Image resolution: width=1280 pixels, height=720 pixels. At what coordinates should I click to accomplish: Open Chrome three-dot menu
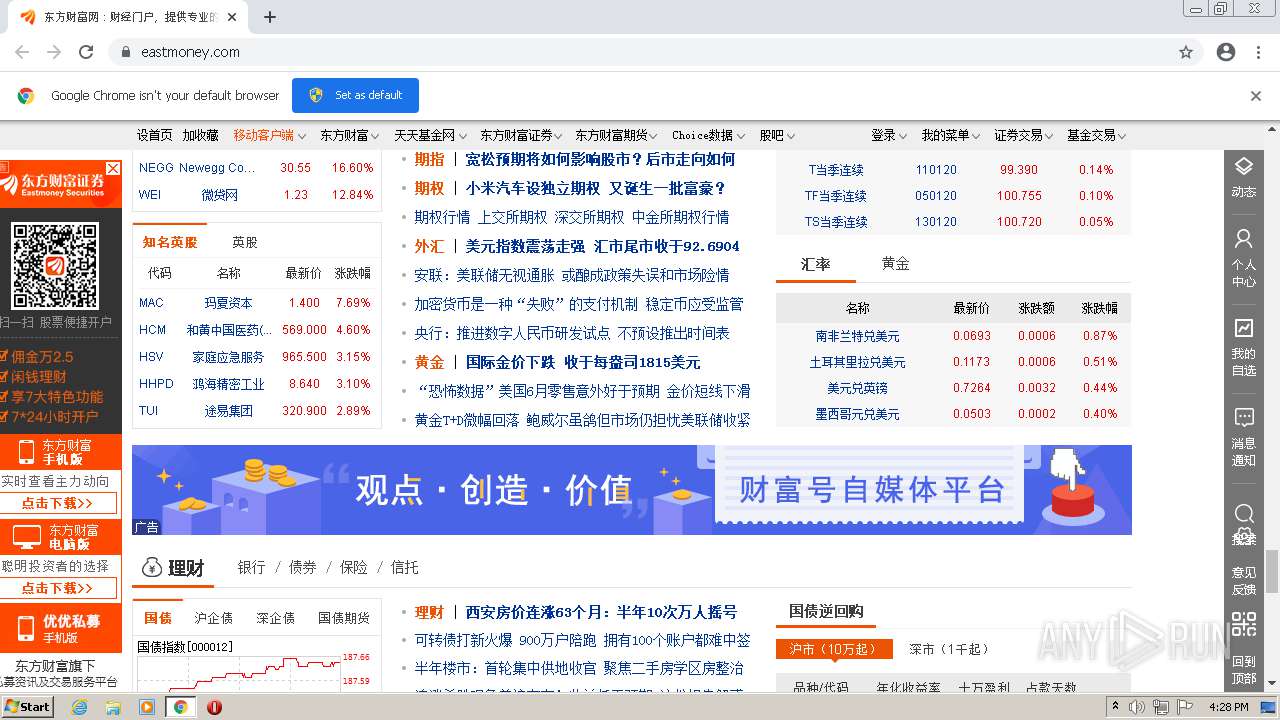pos(1258,52)
